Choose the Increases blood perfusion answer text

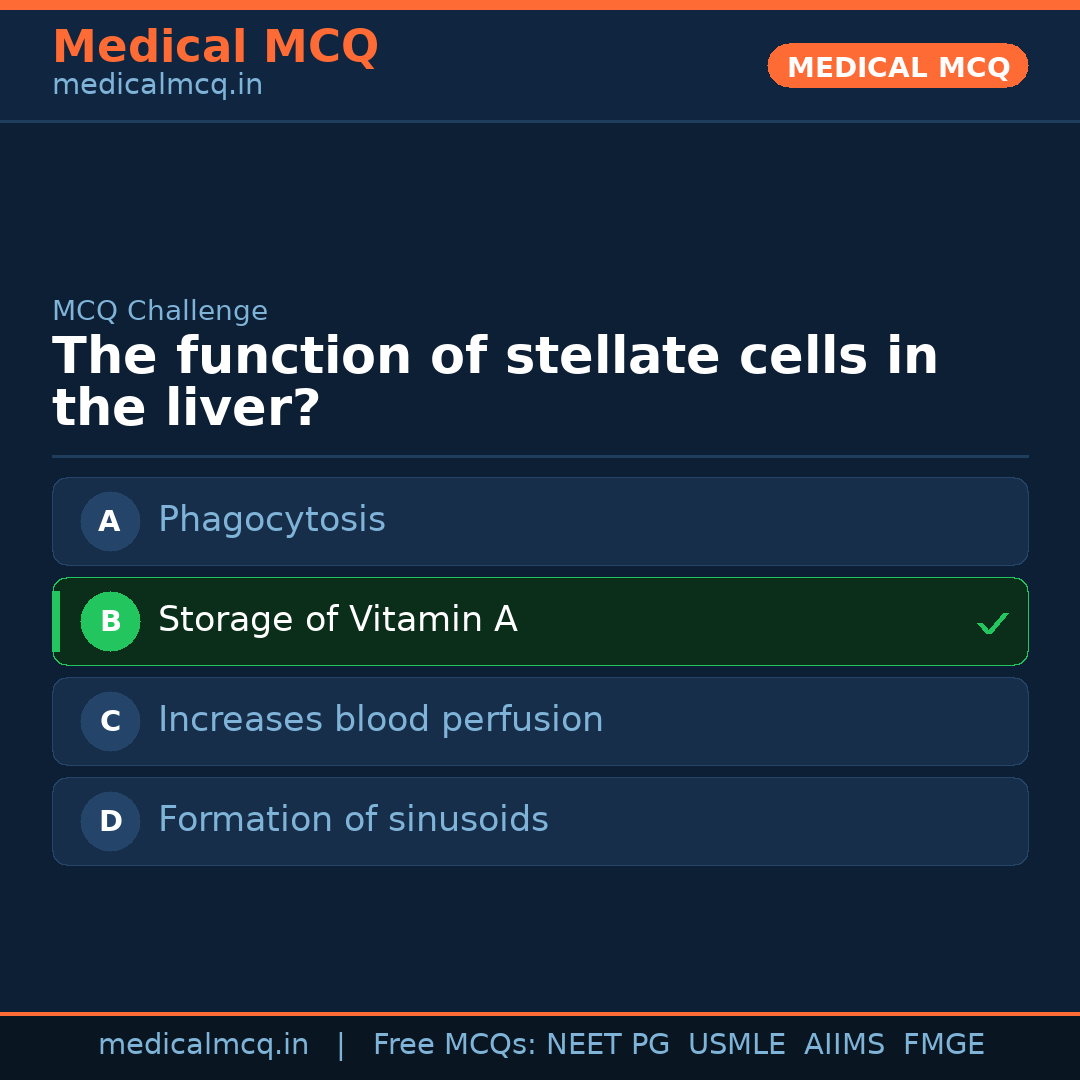380,720
